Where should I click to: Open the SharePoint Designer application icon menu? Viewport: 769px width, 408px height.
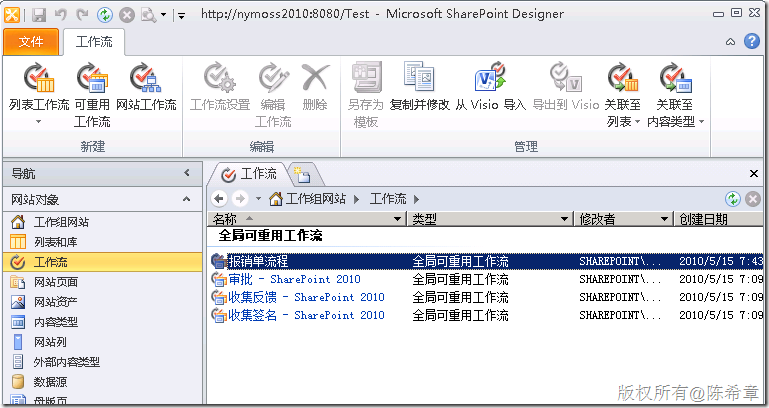[x=11, y=15]
